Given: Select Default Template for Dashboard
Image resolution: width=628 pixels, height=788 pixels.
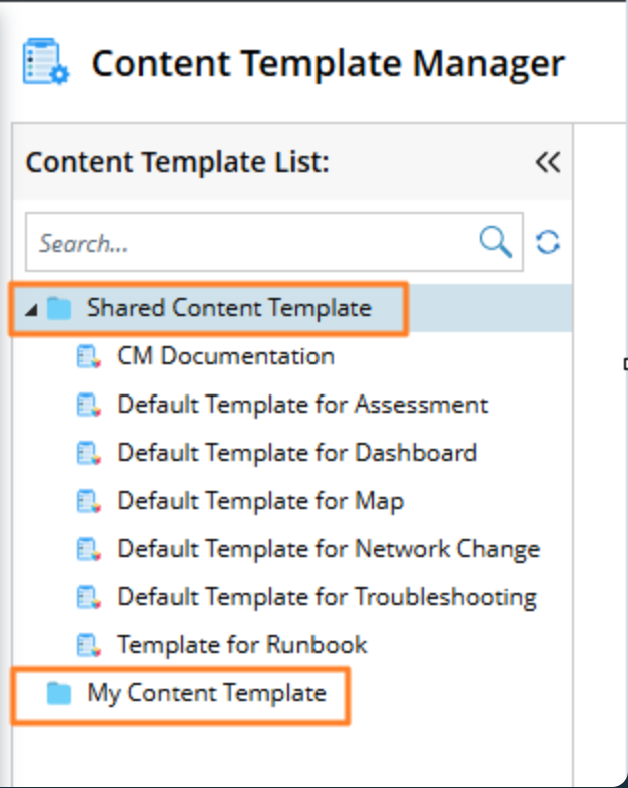Looking at the screenshot, I should (x=296, y=453).
